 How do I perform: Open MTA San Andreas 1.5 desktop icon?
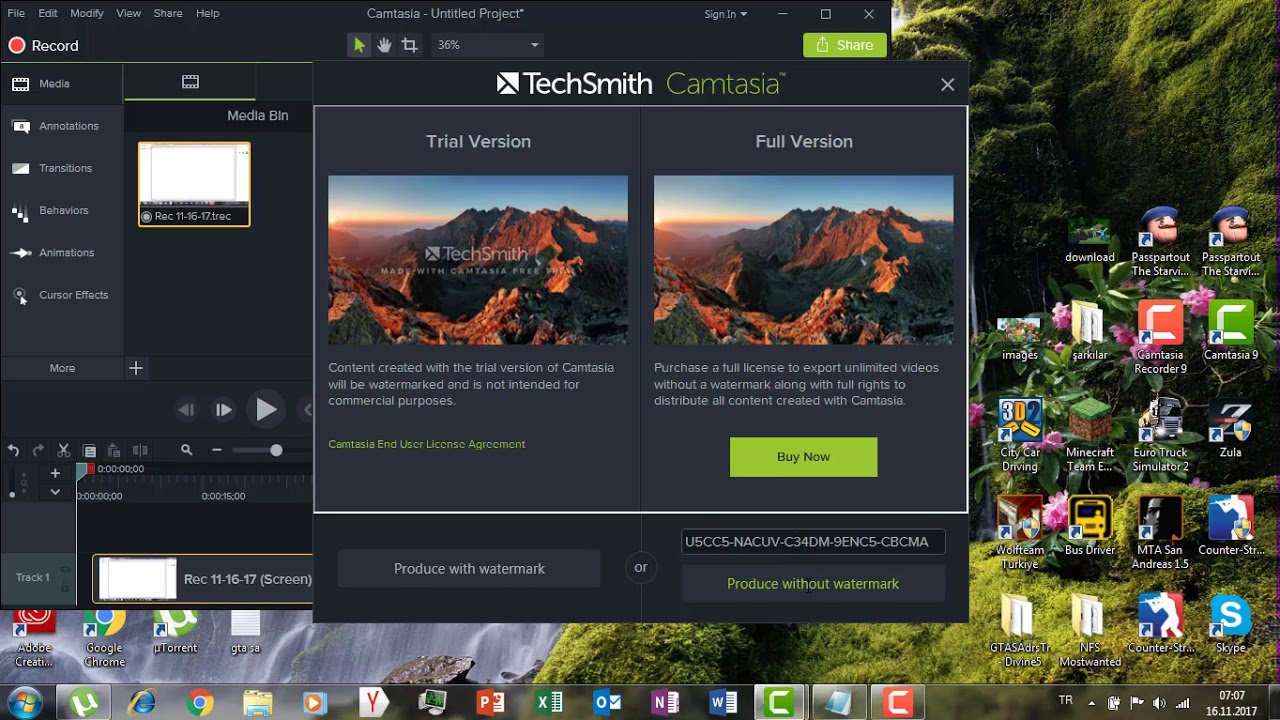[1160, 532]
